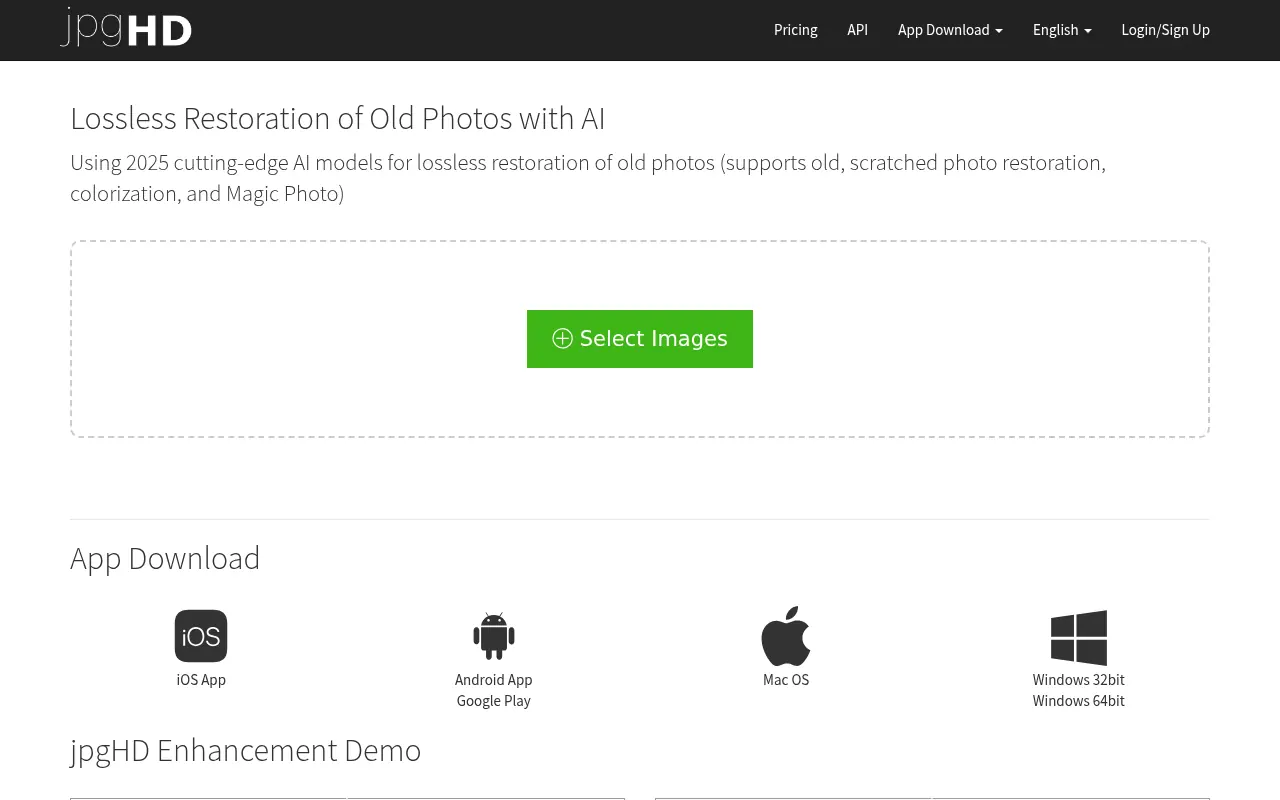Click the Windows logo icon
1280x800 pixels.
point(1078,638)
